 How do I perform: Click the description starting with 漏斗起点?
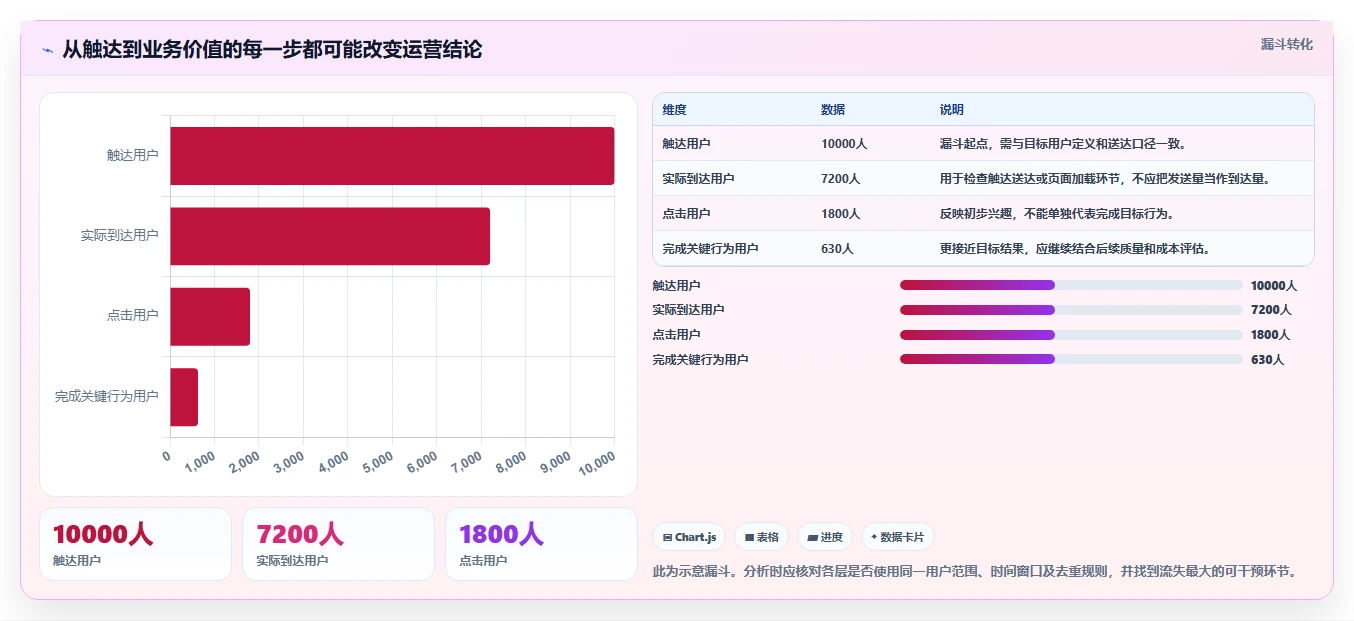click(x=1063, y=144)
